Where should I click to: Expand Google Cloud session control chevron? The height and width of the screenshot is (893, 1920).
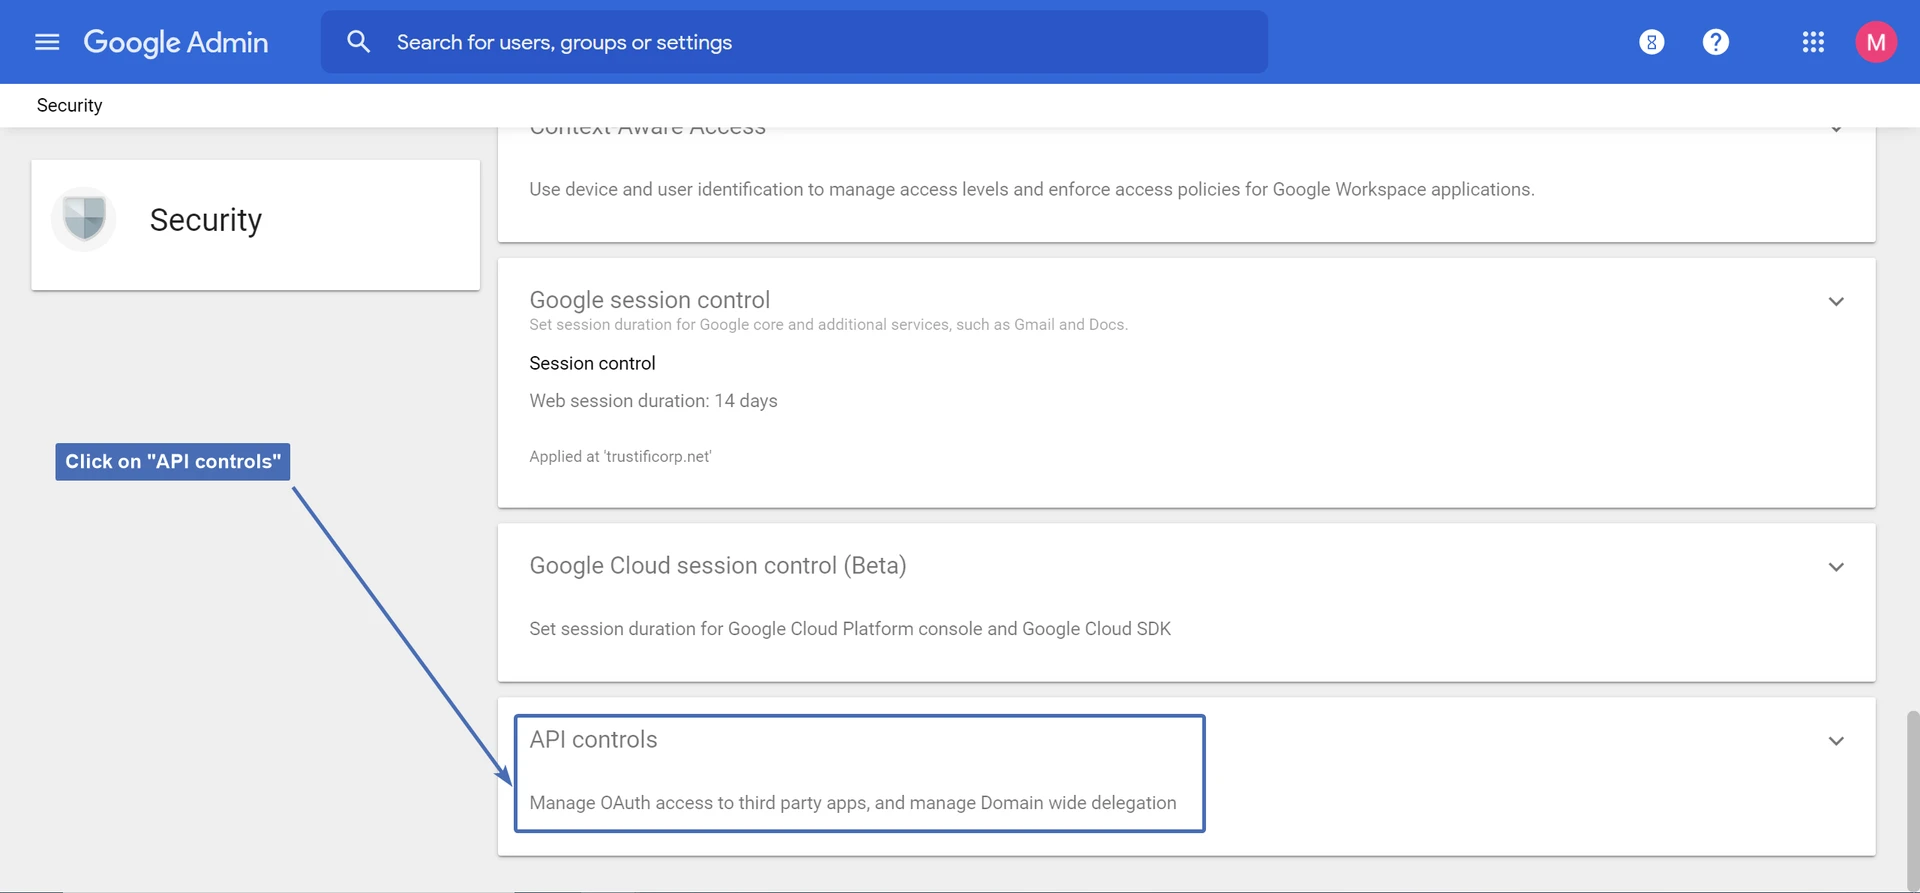(1835, 567)
